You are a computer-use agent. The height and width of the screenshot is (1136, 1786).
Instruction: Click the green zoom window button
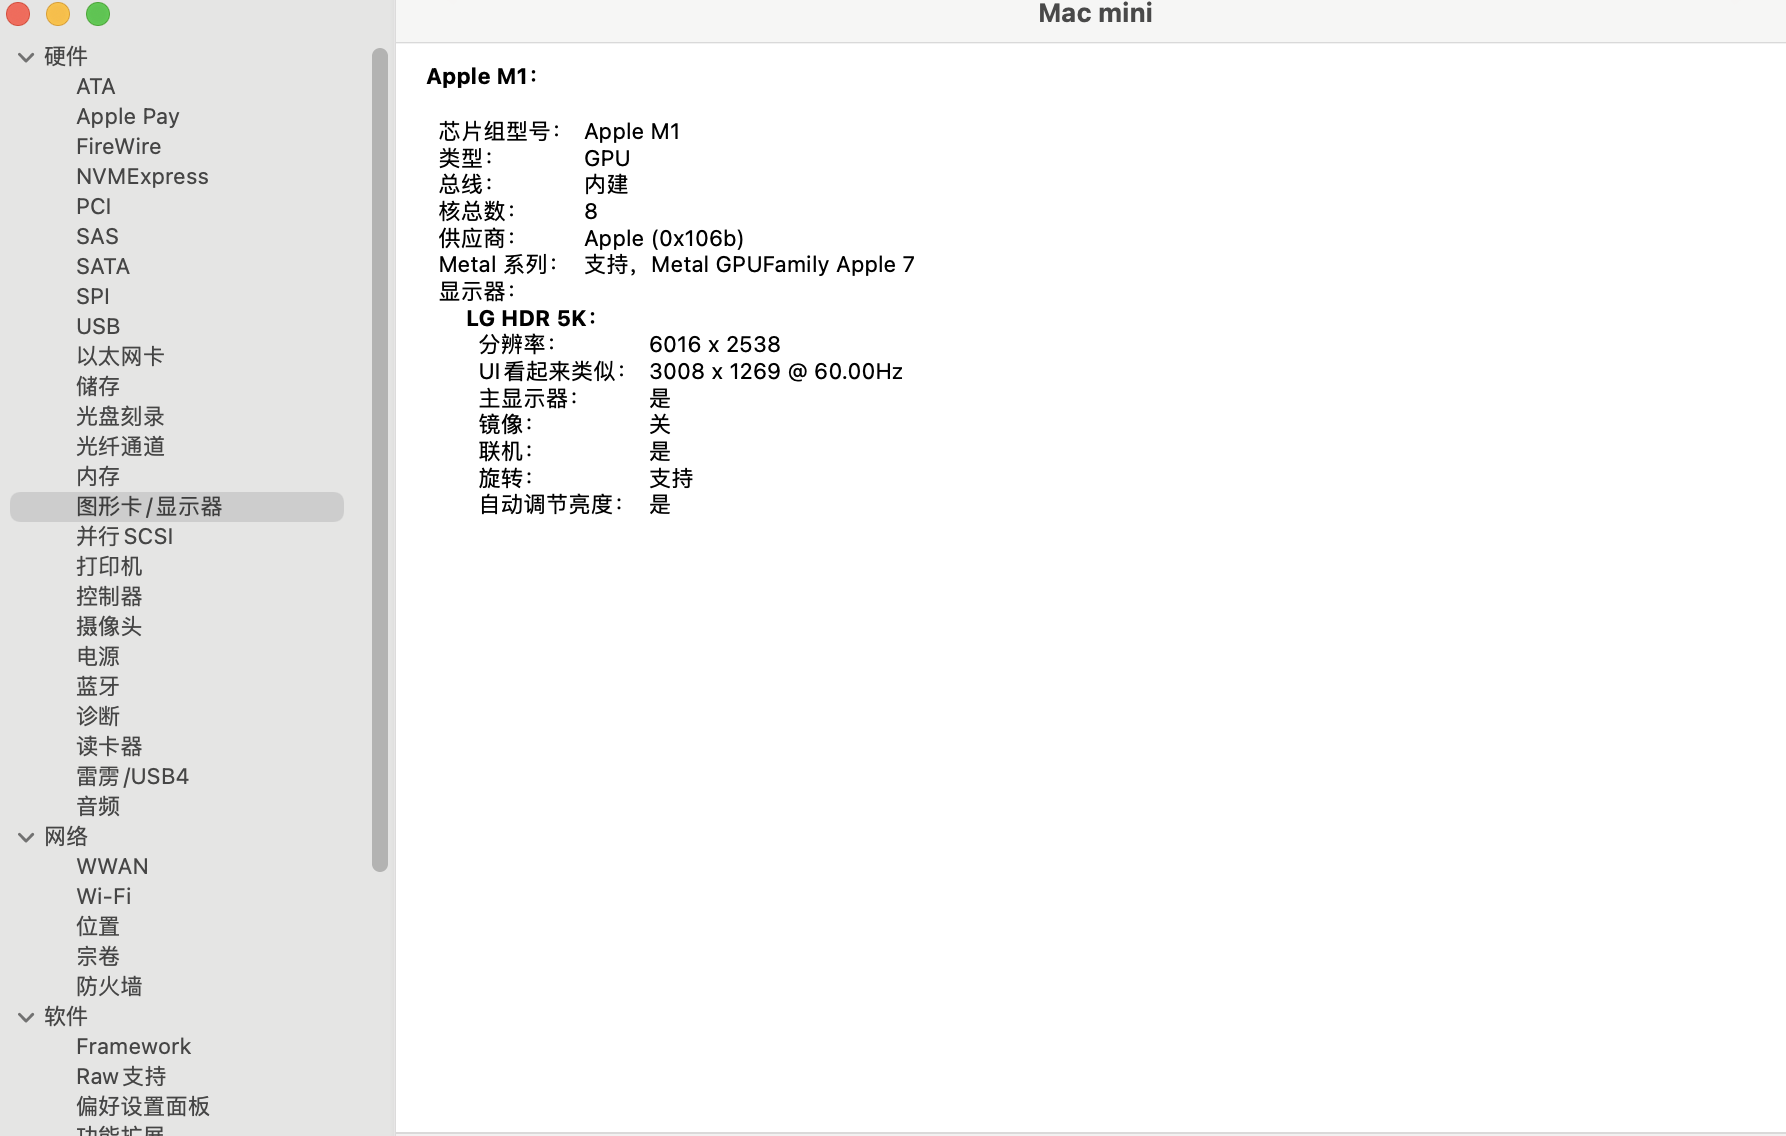(98, 14)
